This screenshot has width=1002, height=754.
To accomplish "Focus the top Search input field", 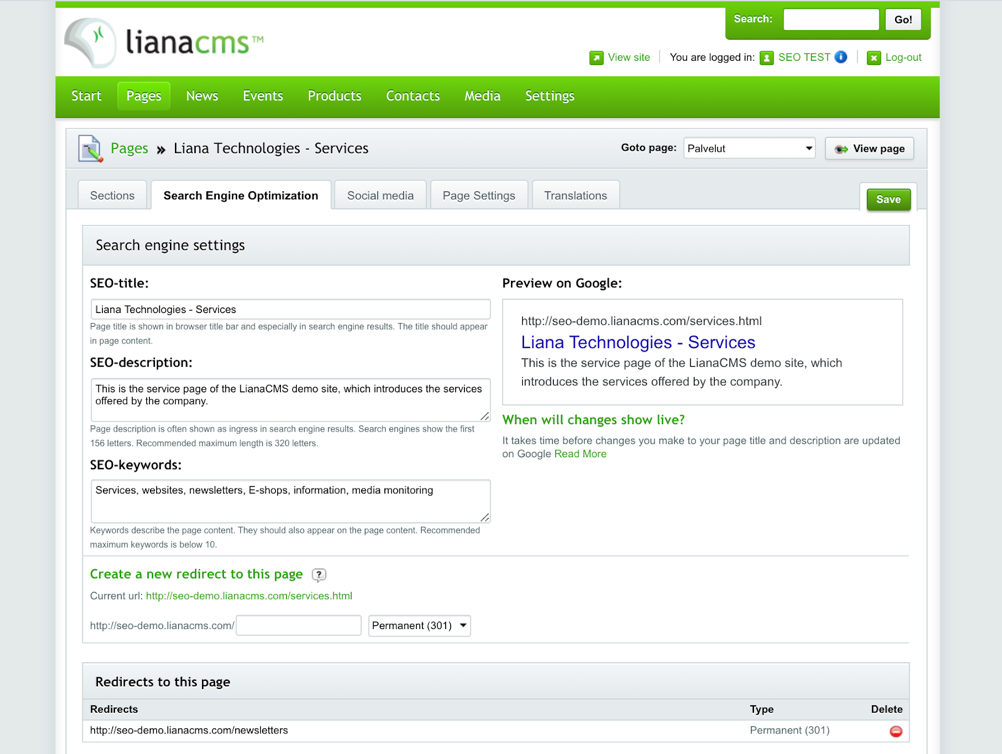I will (x=831, y=20).
